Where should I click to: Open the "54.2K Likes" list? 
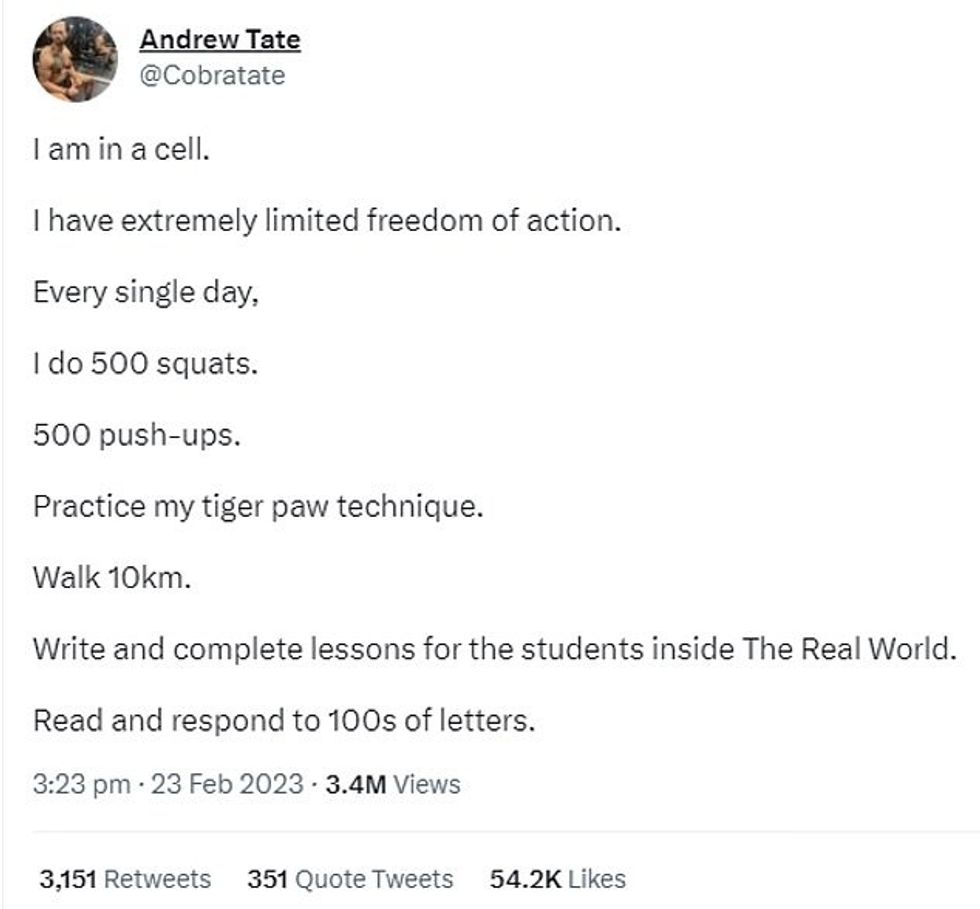(558, 879)
